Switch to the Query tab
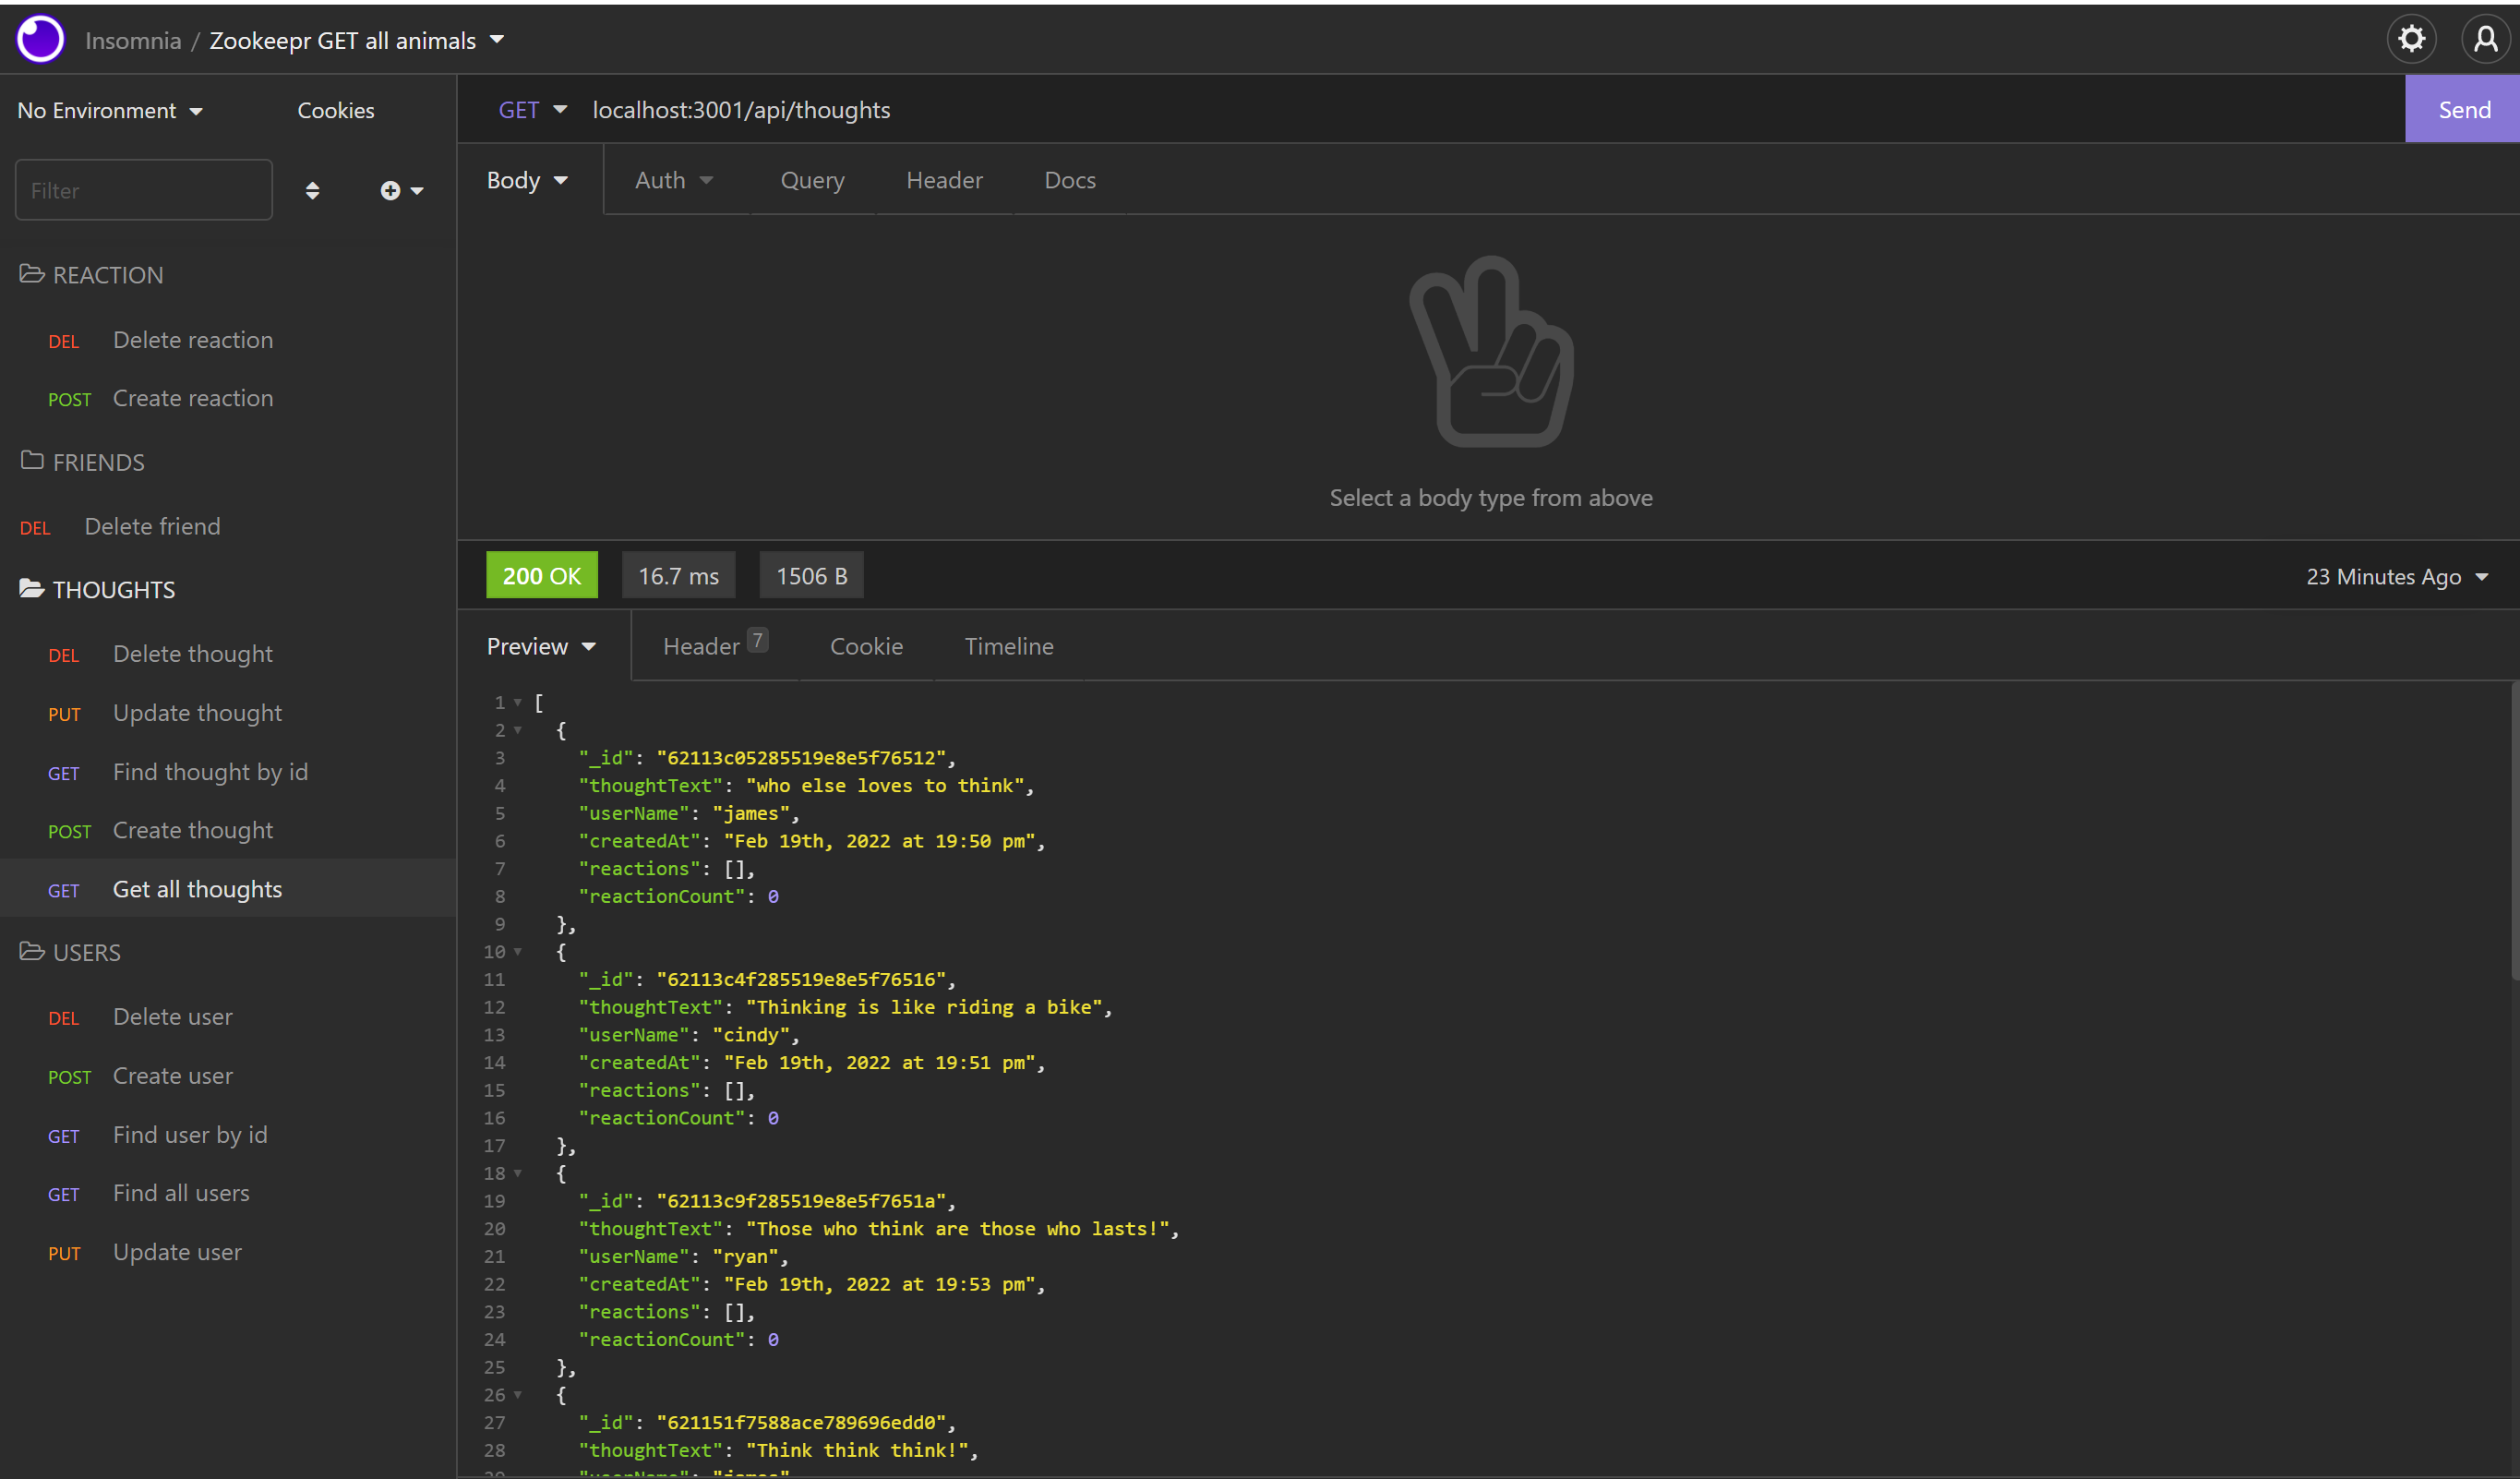 pyautogui.click(x=812, y=180)
